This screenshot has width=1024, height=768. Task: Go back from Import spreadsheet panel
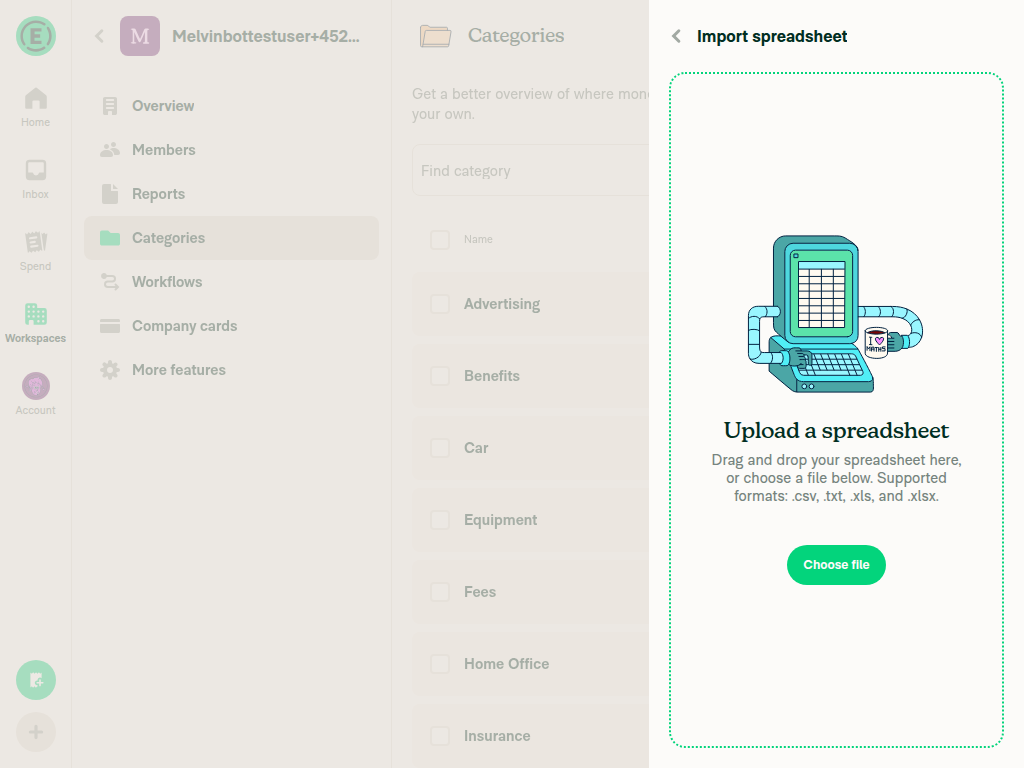click(677, 37)
